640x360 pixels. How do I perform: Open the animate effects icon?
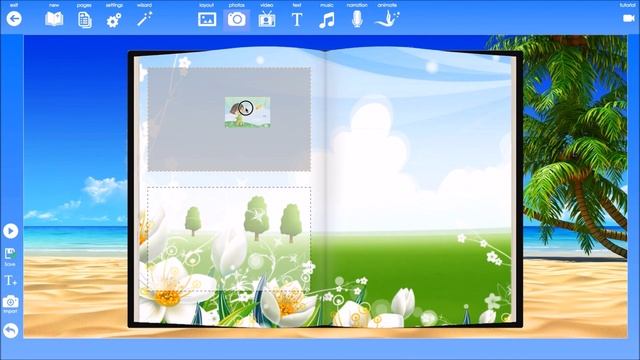(387, 19)
